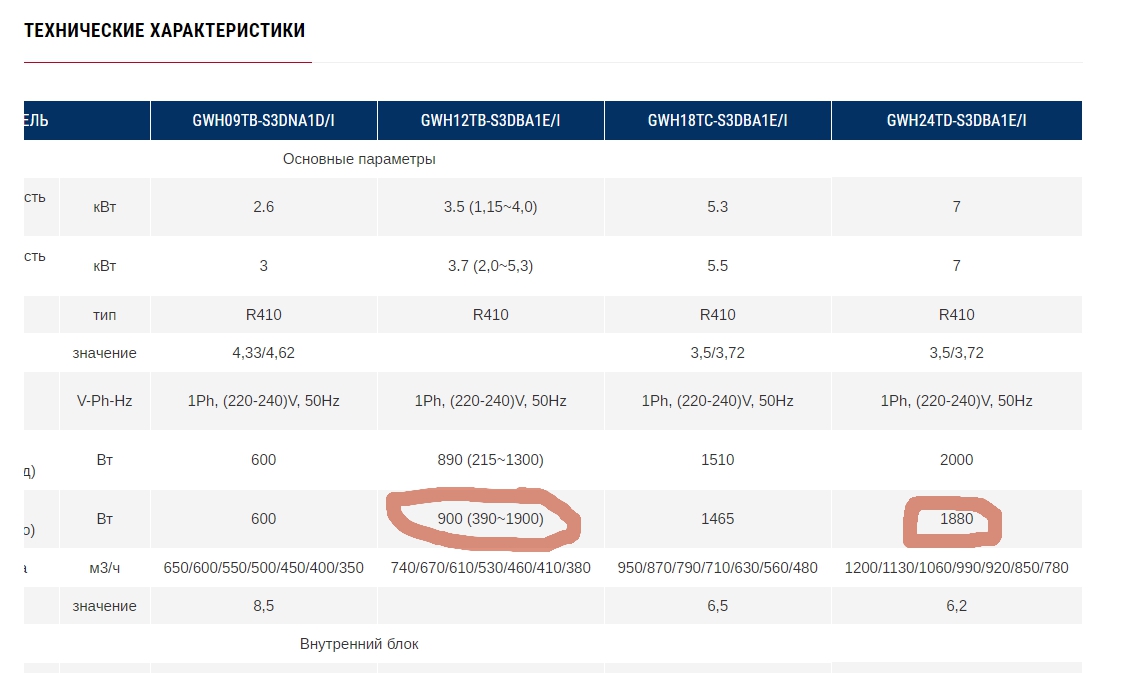Select column header GWH24TD-S3DBA1E/I
The image size is (1132, 673).
957,121
